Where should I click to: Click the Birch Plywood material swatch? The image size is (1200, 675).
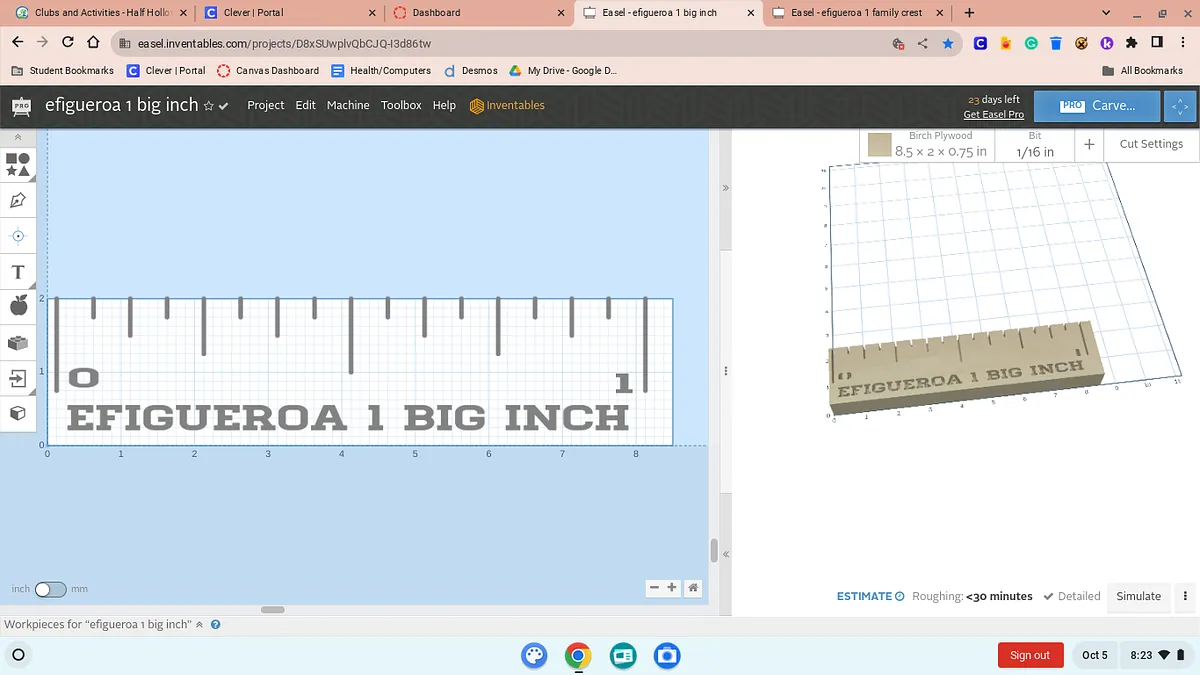(879, 145)
